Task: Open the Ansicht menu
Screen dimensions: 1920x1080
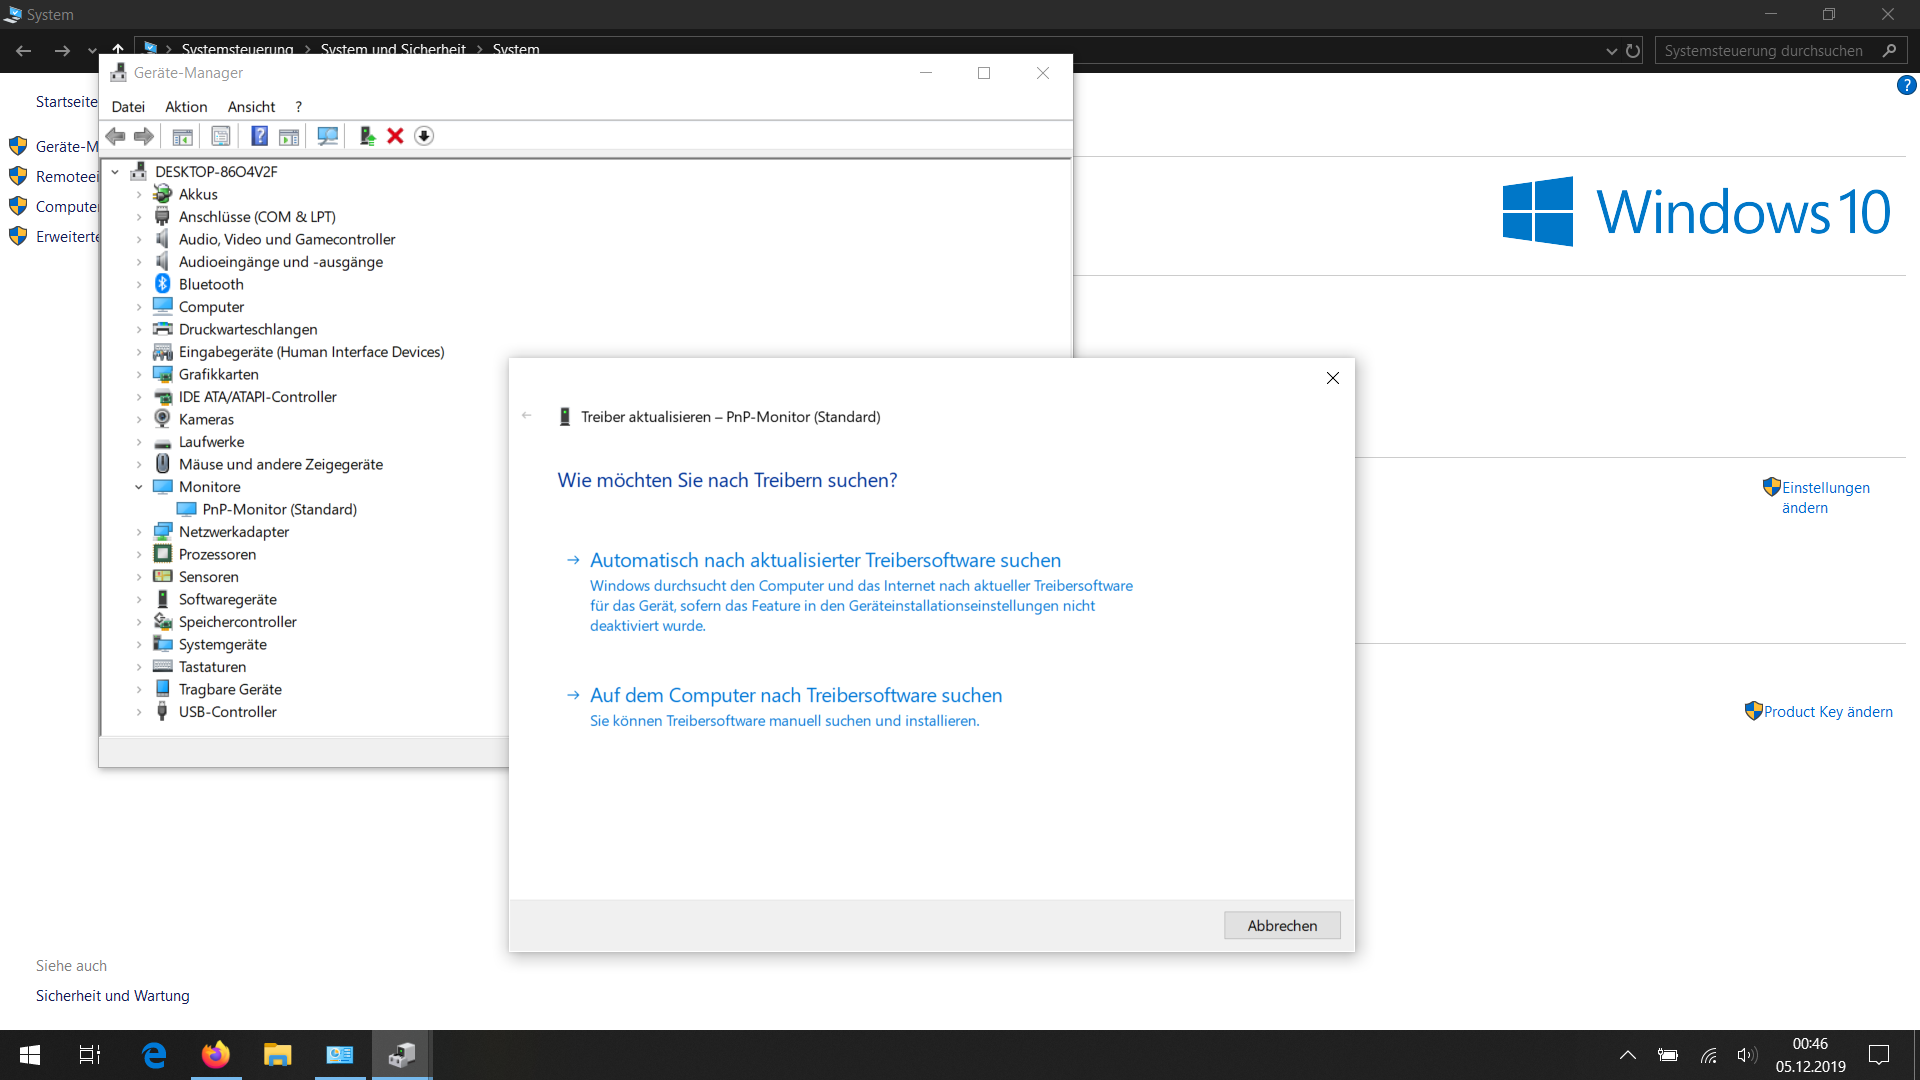Action: pyautogui.click(x=251, y=107)
